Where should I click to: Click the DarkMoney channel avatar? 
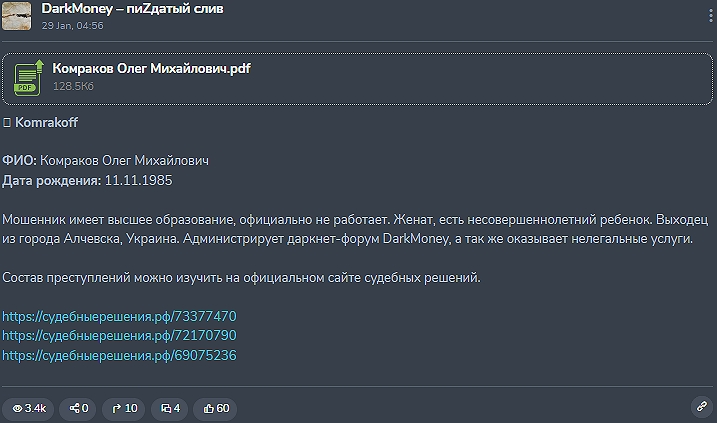(17, 16)
